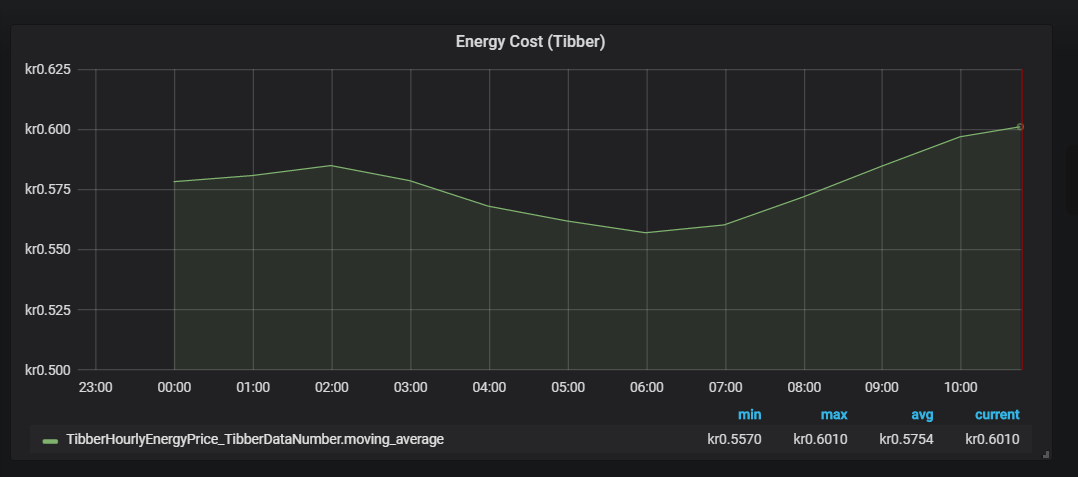Screen dimensions: 1078x477
Task: Toggle the TibberHourlyEnergyPrice series in the legend
Action: [254, 439]
